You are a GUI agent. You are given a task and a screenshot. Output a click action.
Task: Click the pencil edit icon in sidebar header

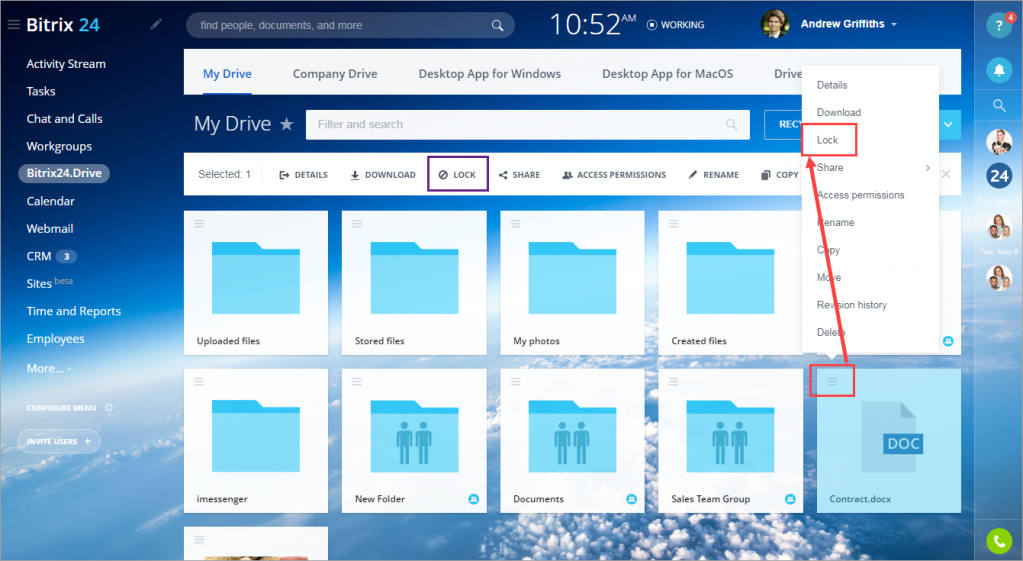(156, 24)
